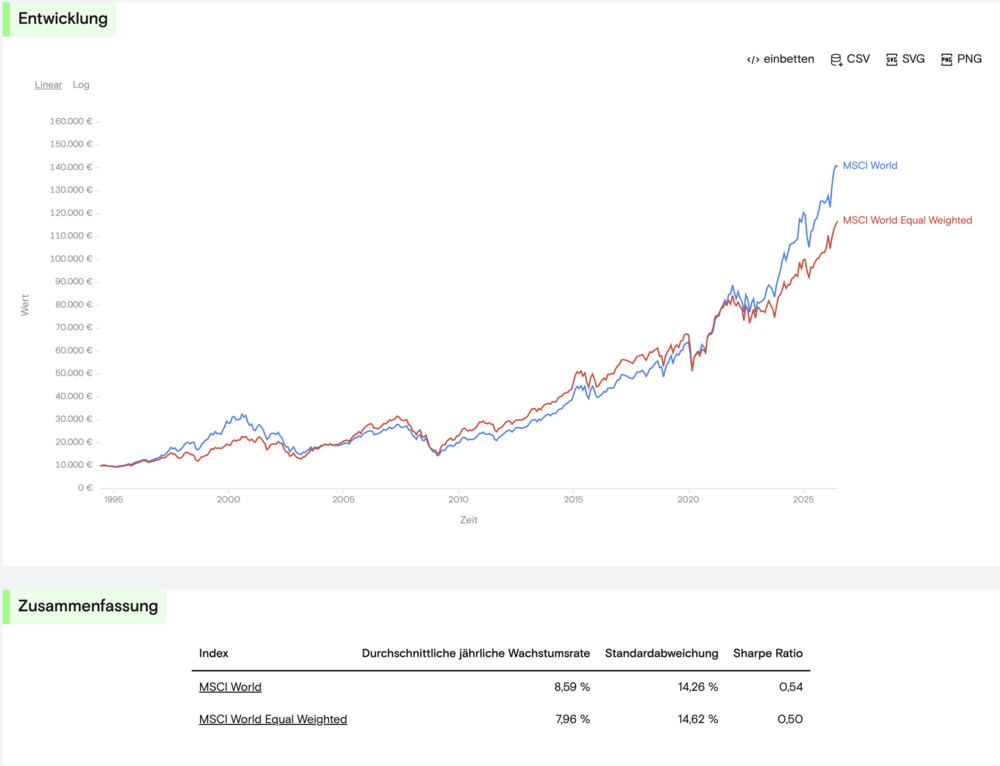This screenshot has width=1000, height=766.
Task: Click the 80.000 € y-axis label
Action: tap(73, 304)
